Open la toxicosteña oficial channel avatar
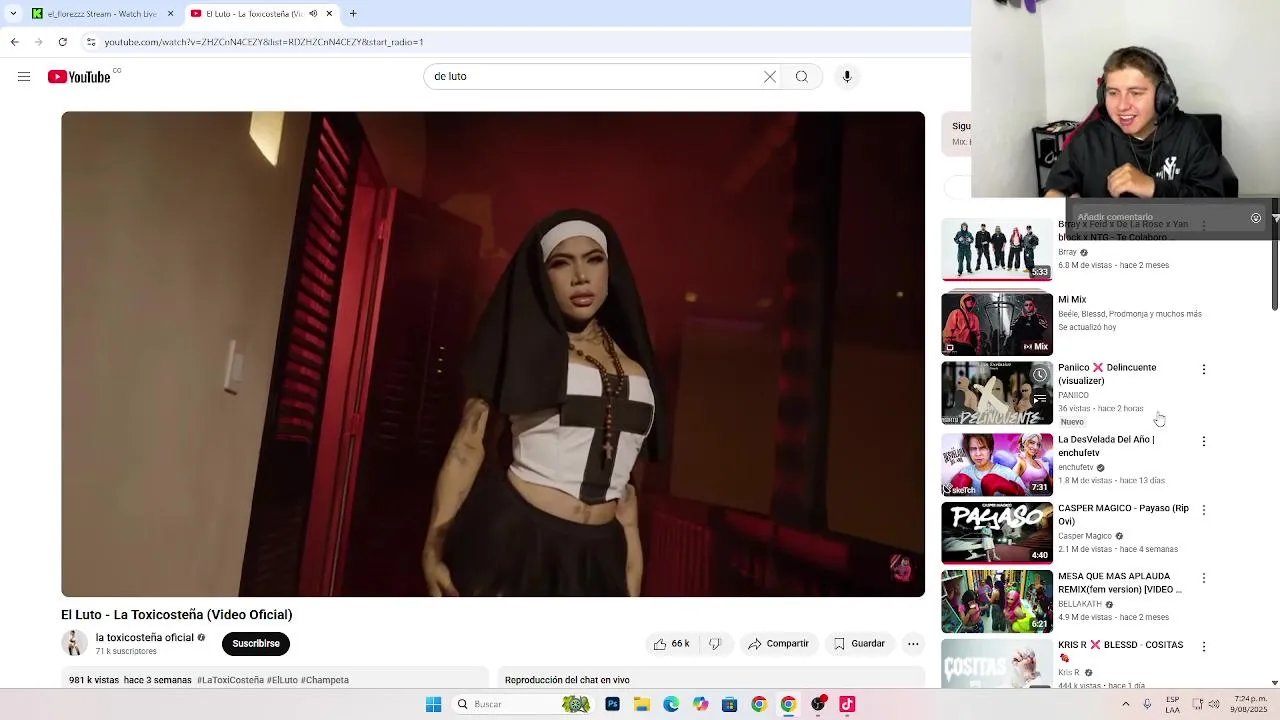Viewport: 1280px width, 720px height. point(74,643)
